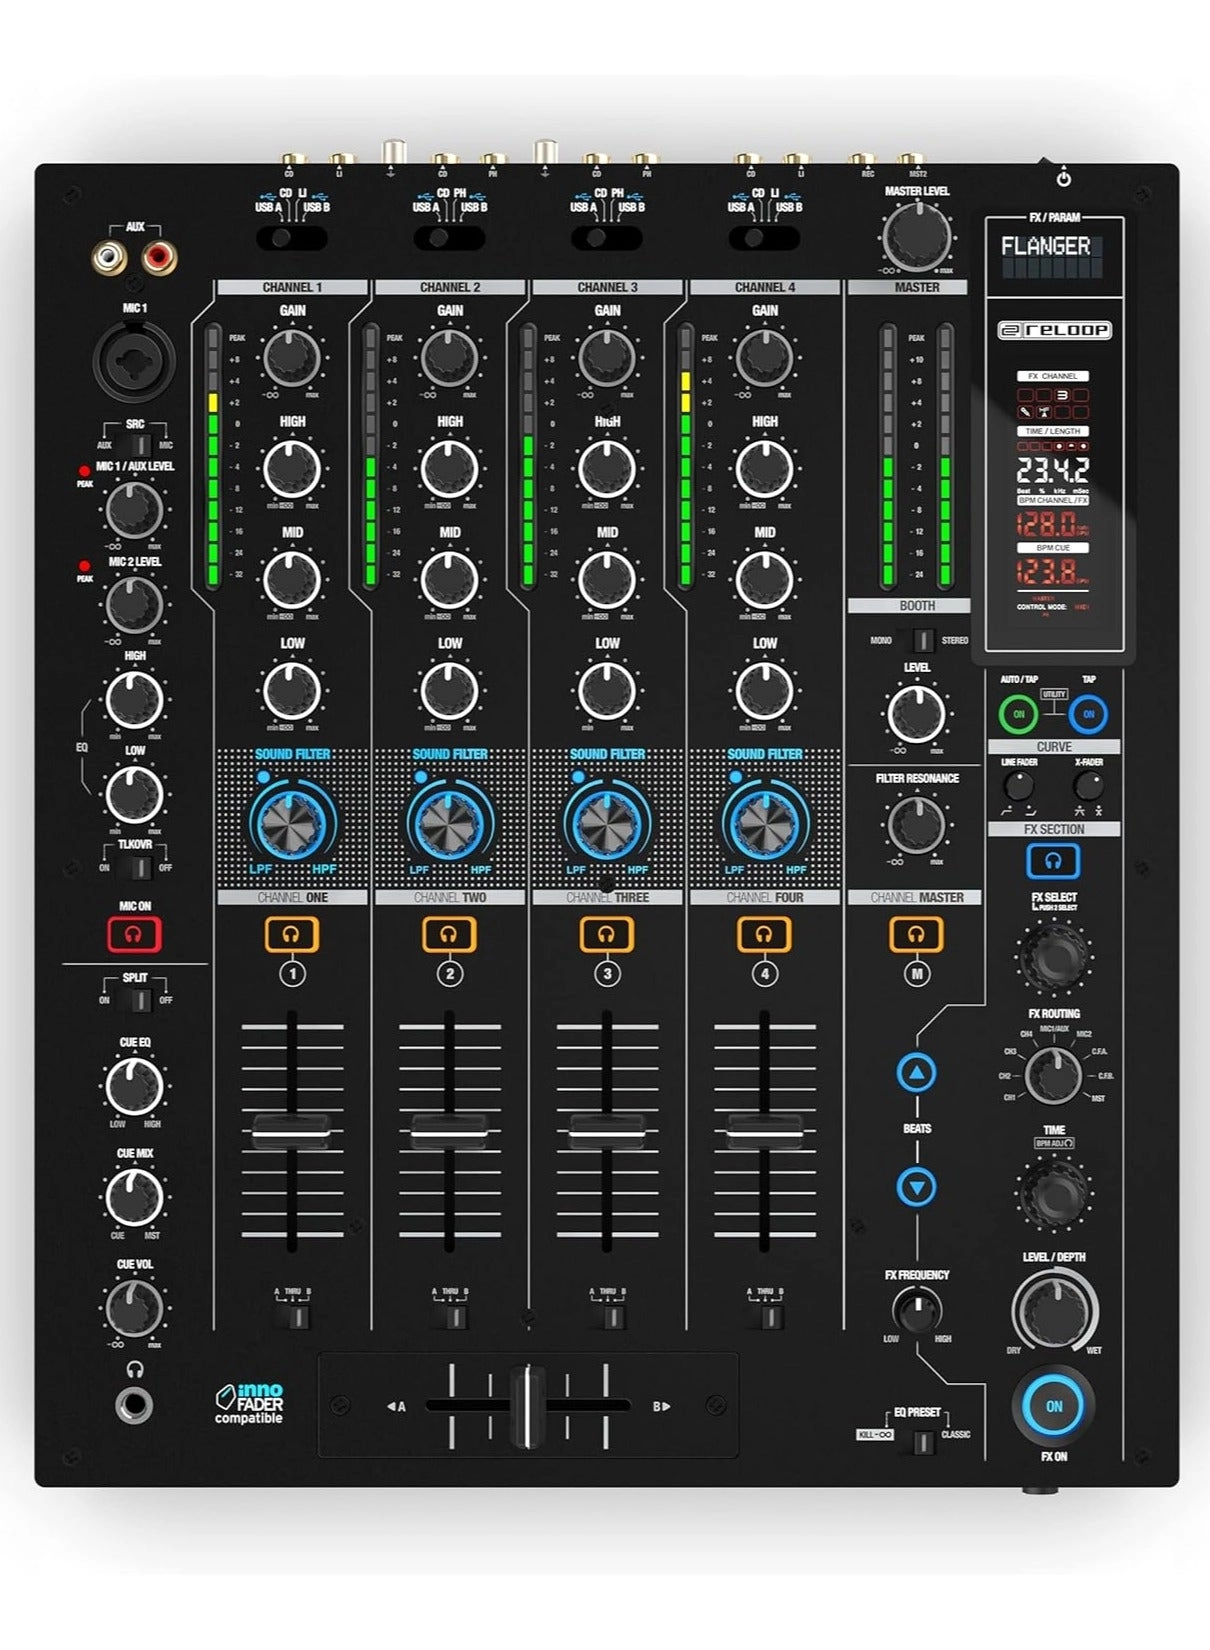Viewport: 1210px width, 1650px height.
Task: Click the Filter Resonance knob
Action: (916, 823)
